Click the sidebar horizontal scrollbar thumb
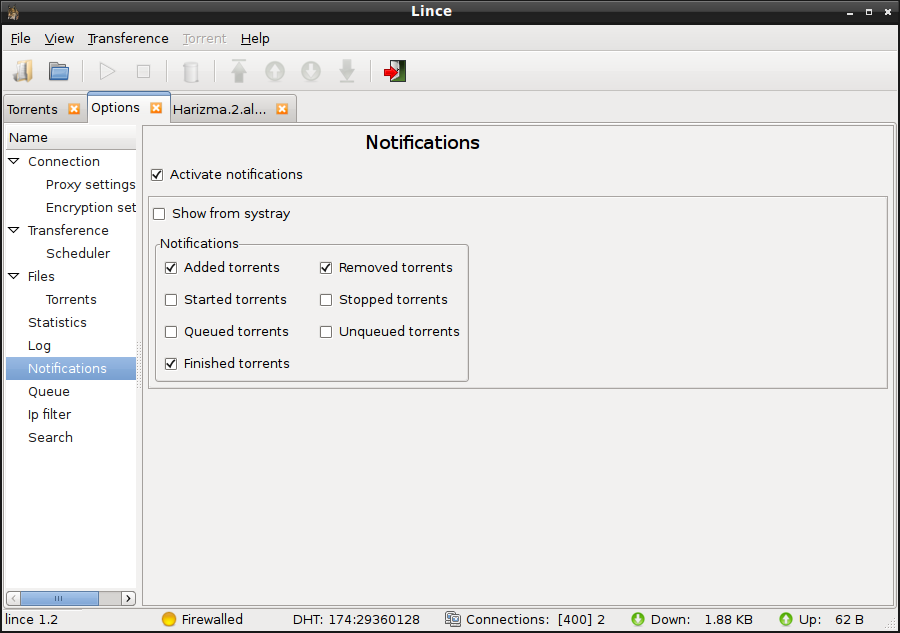The width and height of the screenshot is (900, 633). point(59,599)
